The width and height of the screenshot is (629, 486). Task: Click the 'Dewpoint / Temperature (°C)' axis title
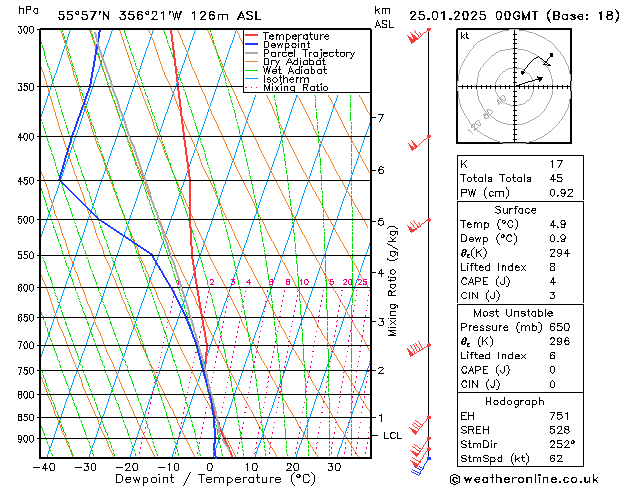point(215,479)
